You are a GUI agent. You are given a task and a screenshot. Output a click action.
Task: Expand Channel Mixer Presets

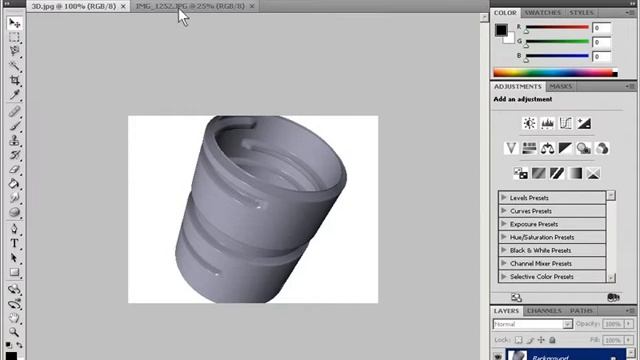pyautogui.click(x=504, y=263)
